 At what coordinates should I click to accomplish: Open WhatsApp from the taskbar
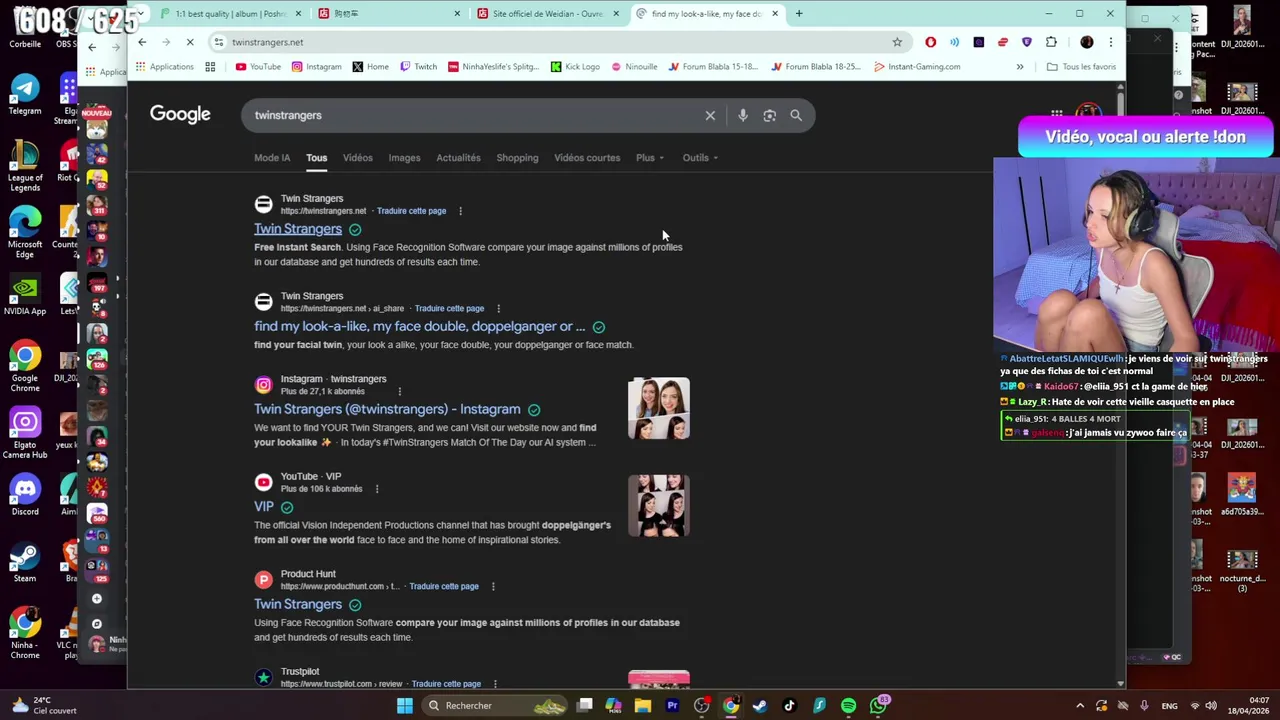coord(878,706)
